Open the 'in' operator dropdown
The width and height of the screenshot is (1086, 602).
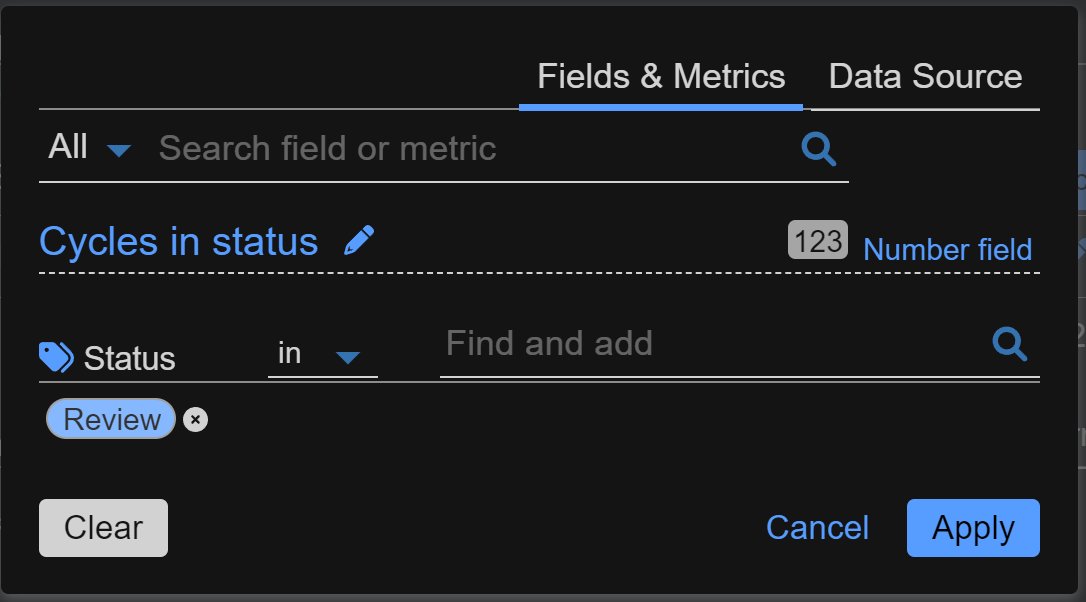tap(290, 354)
